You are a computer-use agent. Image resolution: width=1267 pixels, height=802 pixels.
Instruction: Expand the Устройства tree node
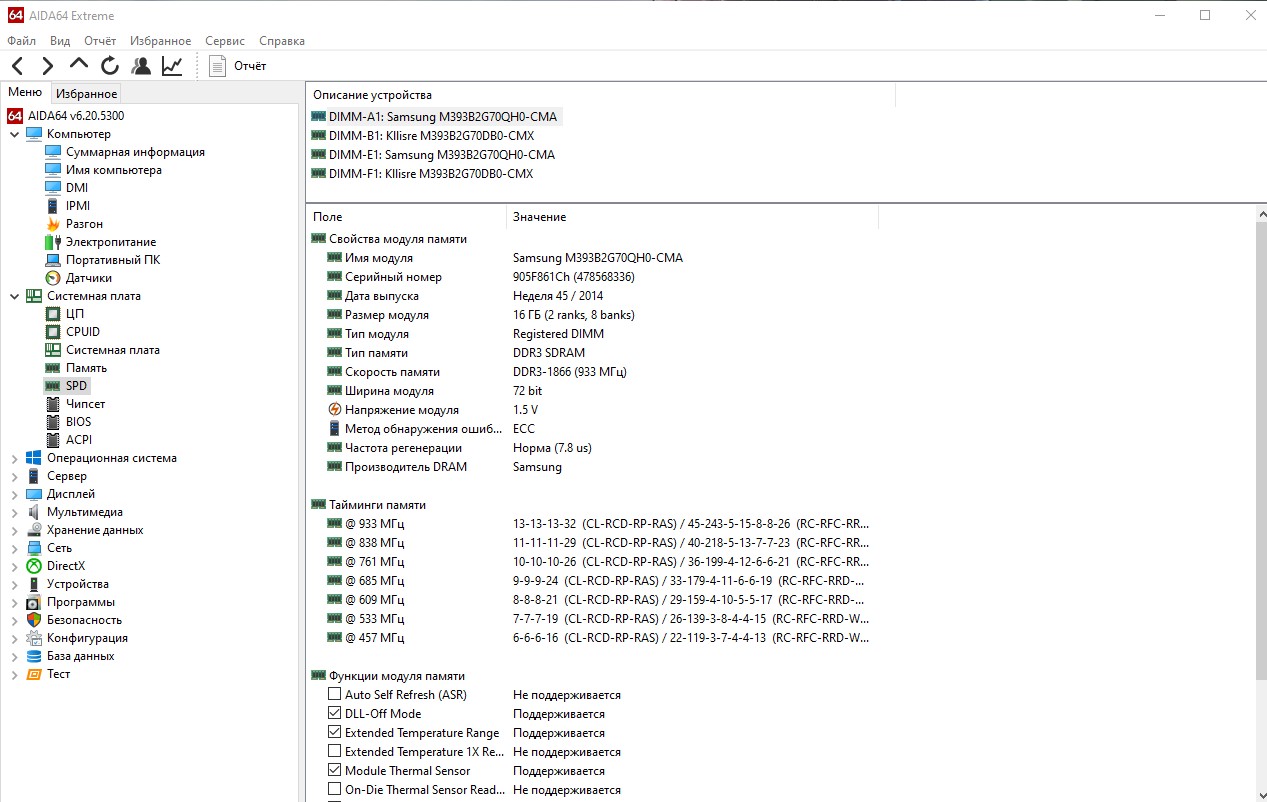(x=14, y=584)
